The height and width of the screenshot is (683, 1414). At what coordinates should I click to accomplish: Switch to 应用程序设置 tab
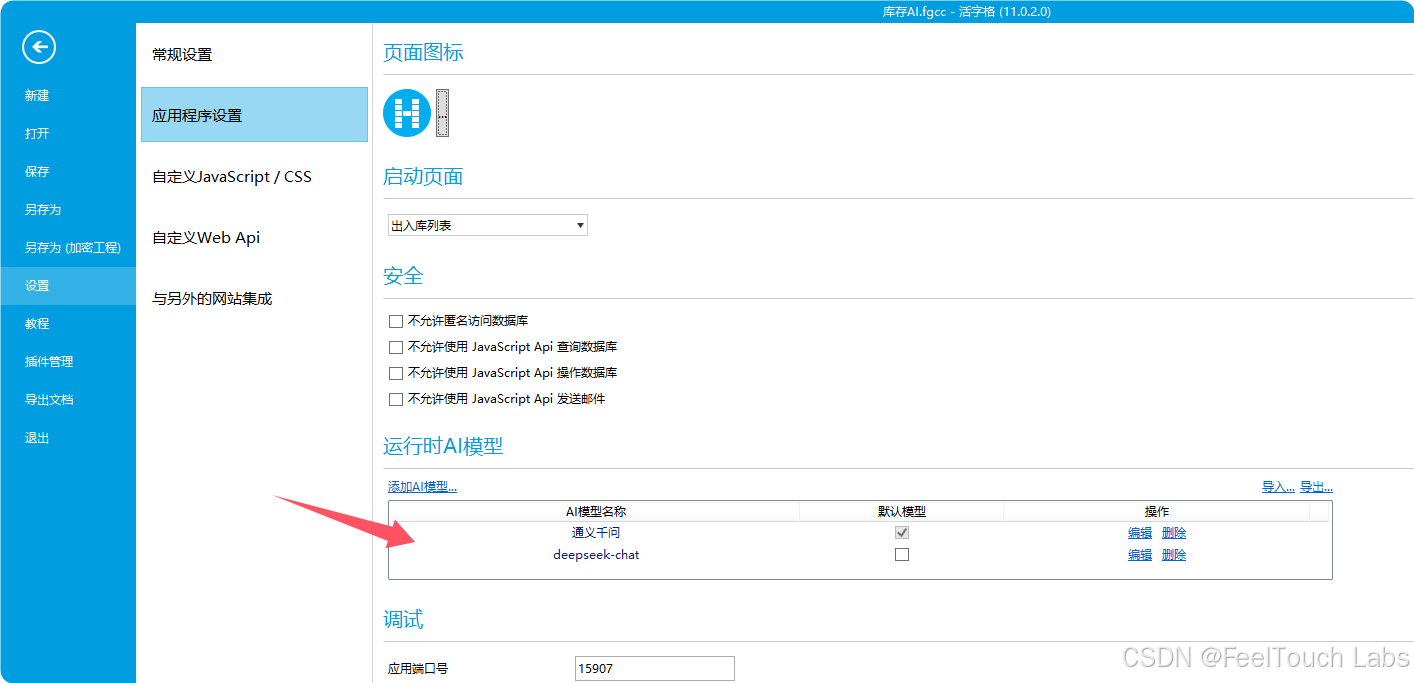click(x=254, y=115)
